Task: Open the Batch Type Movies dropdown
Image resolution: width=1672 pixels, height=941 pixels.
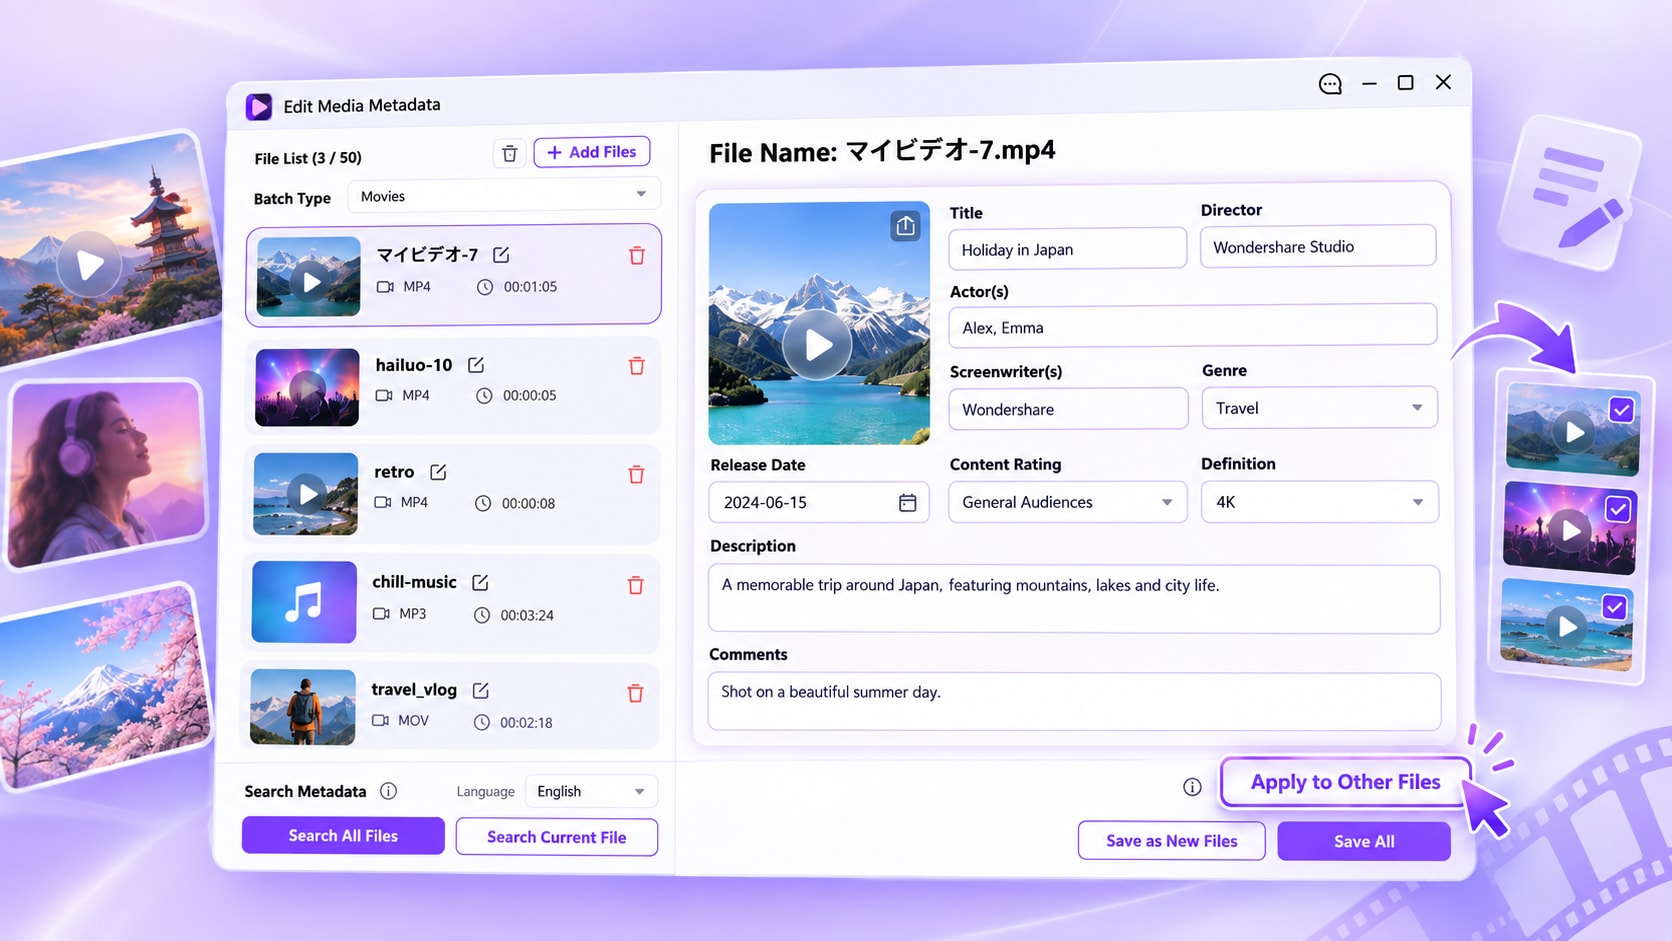Action: [504, 196]
